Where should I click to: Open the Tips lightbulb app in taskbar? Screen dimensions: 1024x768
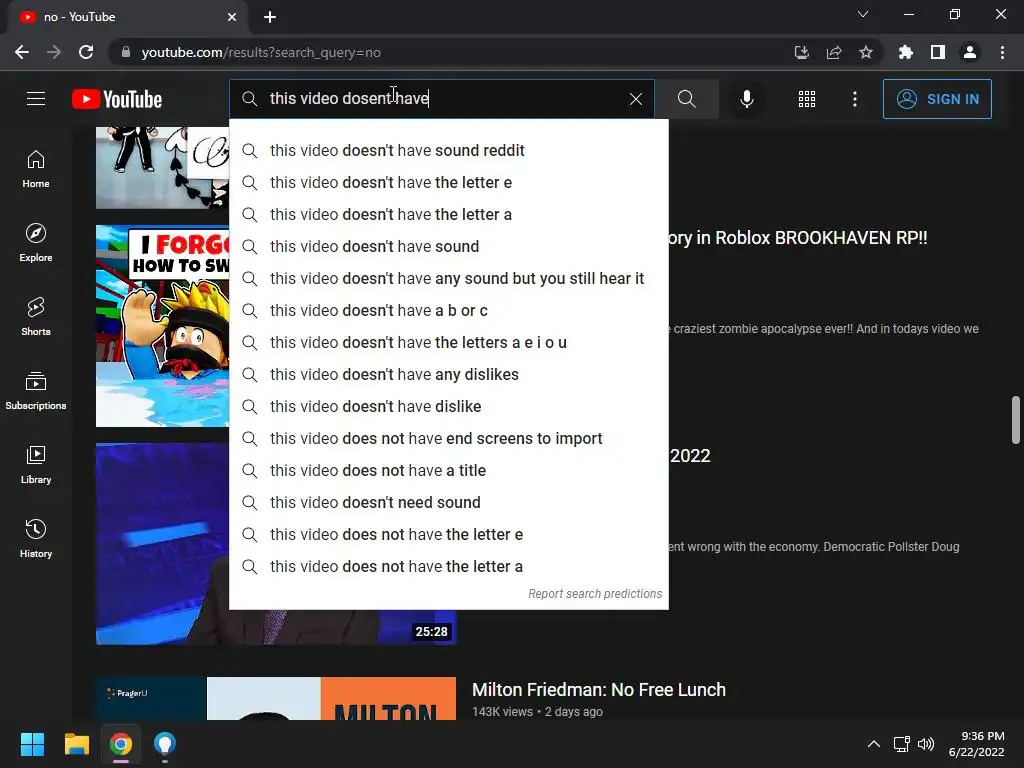165,744
